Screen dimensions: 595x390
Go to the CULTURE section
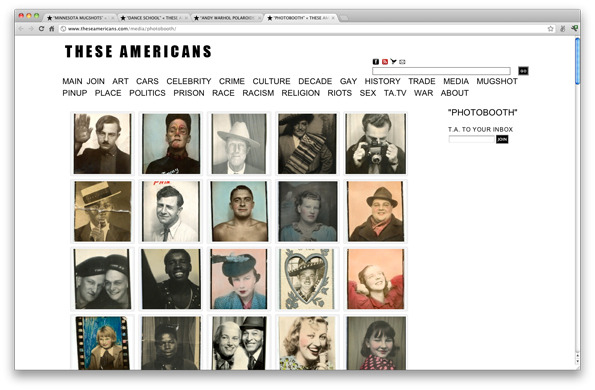click(271, 81)
